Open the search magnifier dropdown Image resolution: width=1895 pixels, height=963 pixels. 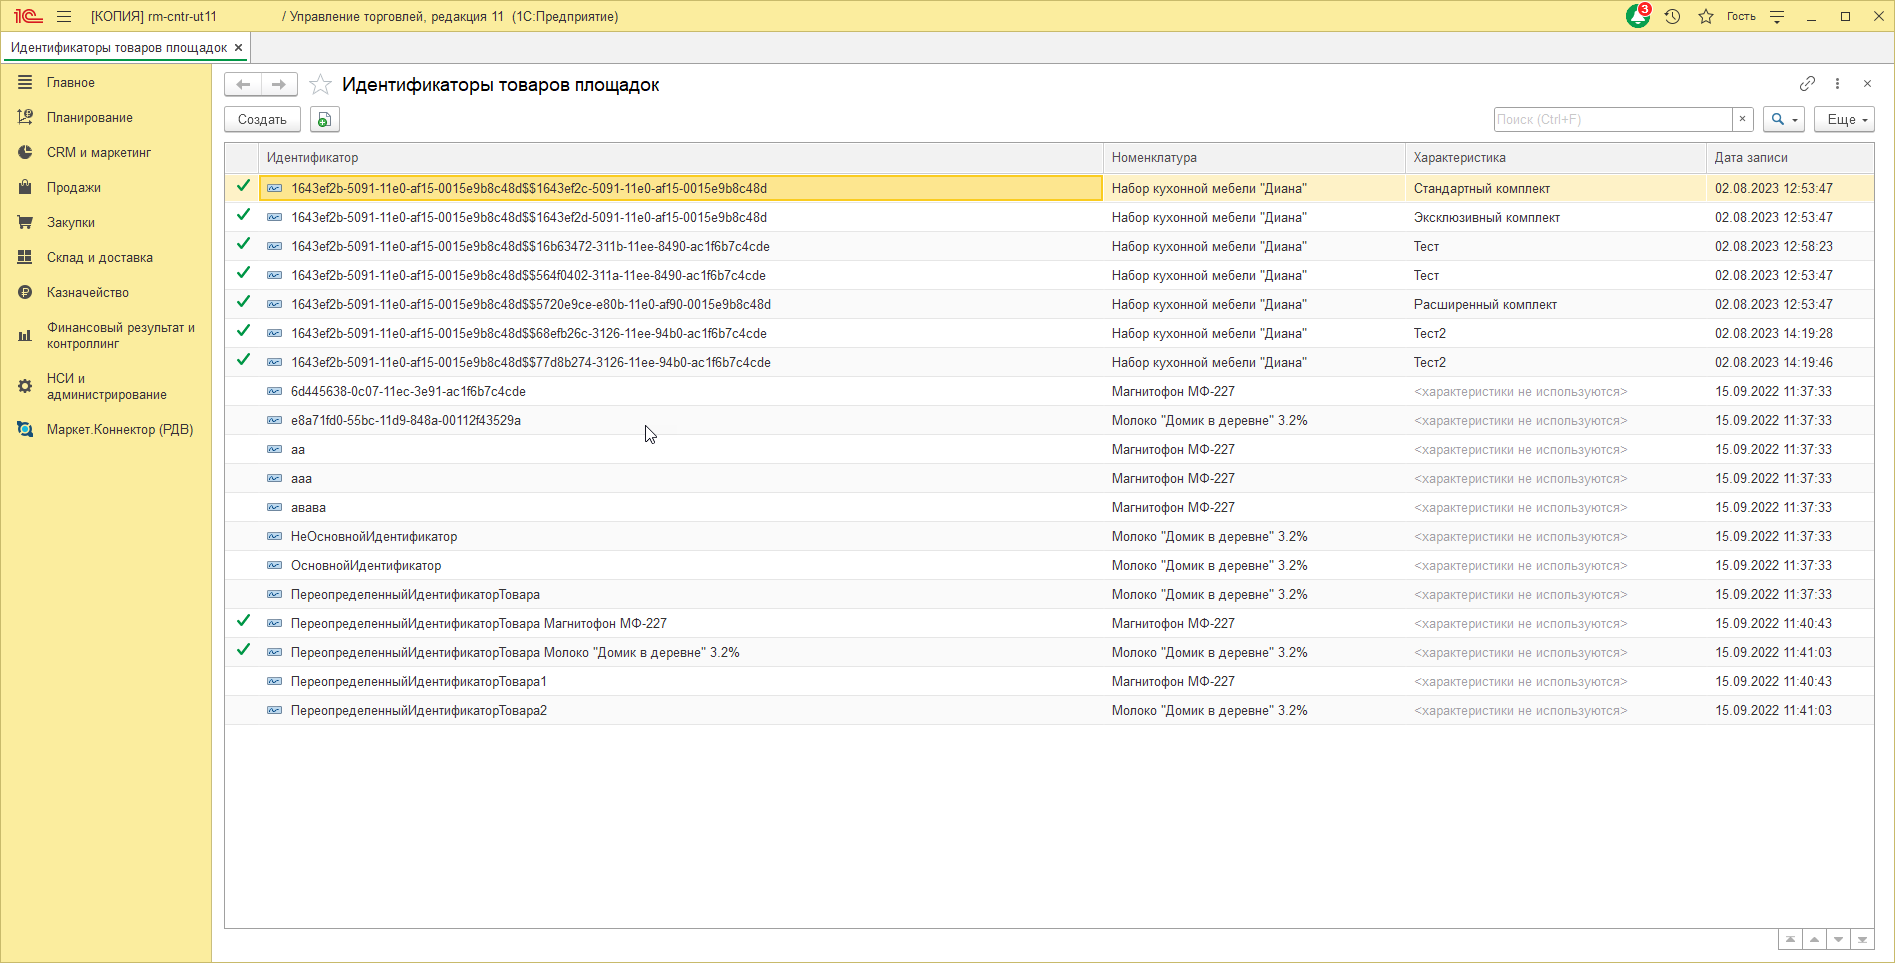pos(1783,120)
